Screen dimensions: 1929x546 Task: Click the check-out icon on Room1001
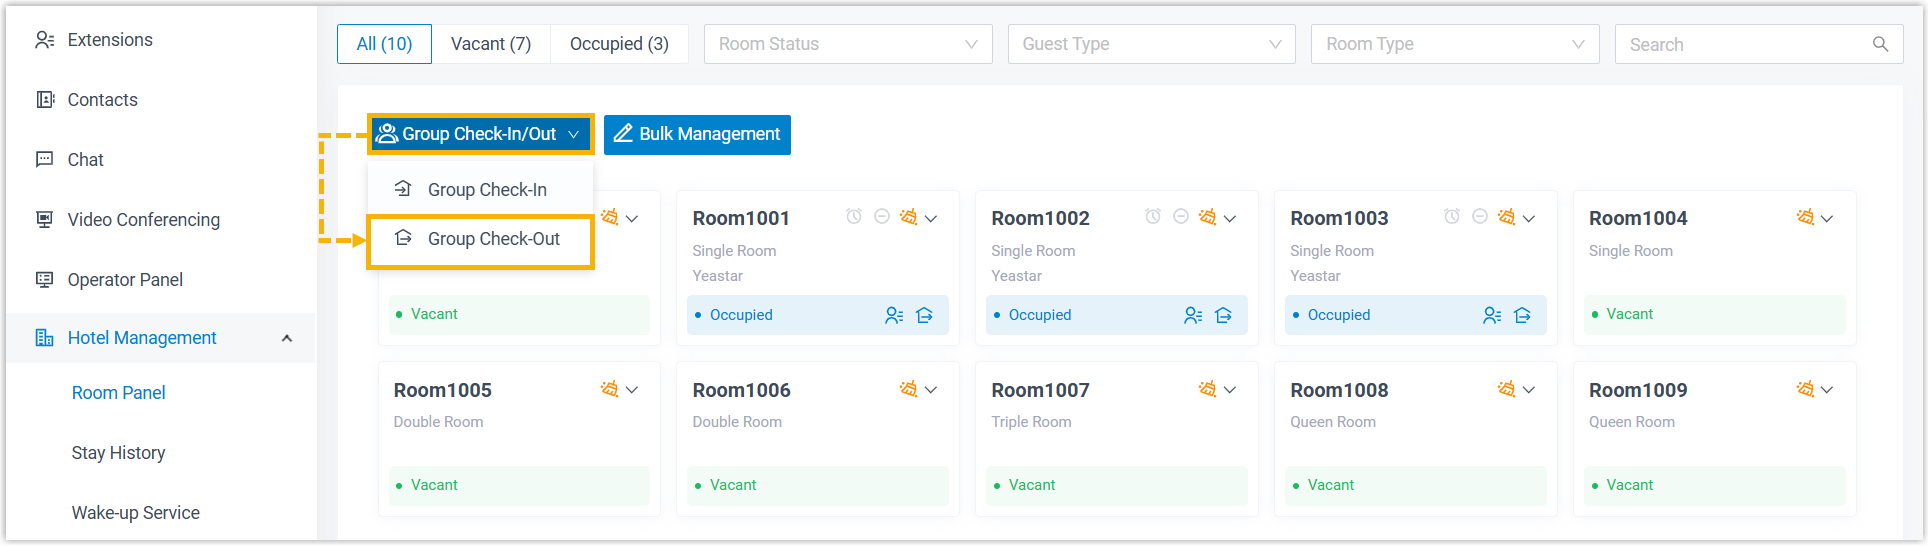pos(924,315)
